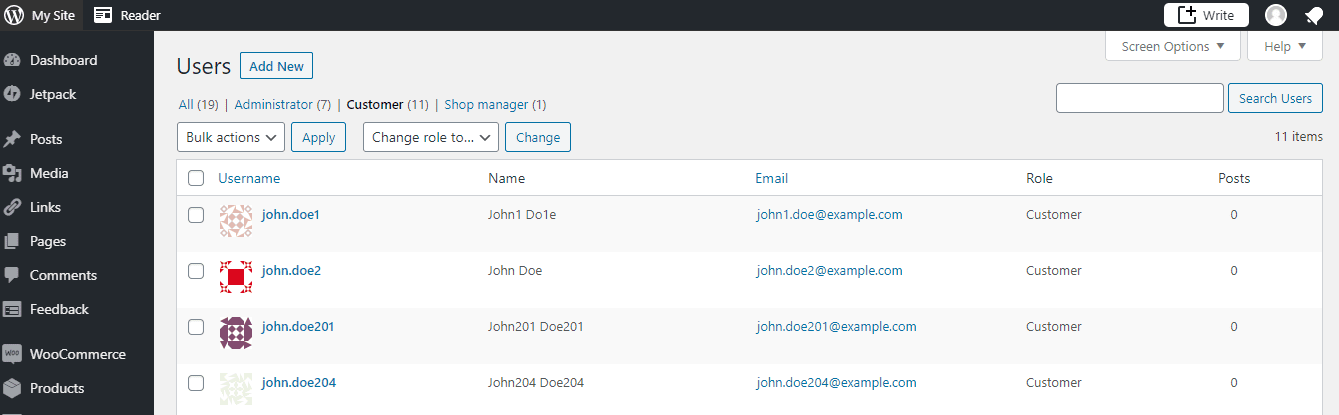Click john.doe2 avatar thumbnail
Image resolution: width=1339 pixels, height=415 pixels.
[236, 277]
